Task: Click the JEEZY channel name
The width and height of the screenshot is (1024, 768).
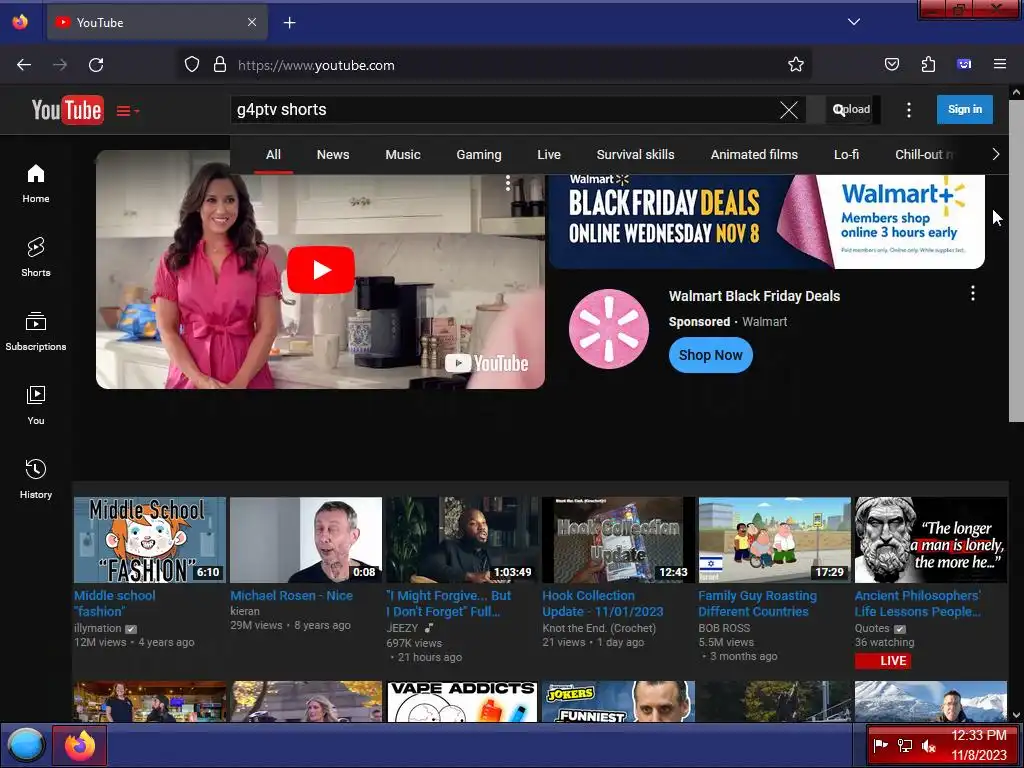Action: (402, 628)
